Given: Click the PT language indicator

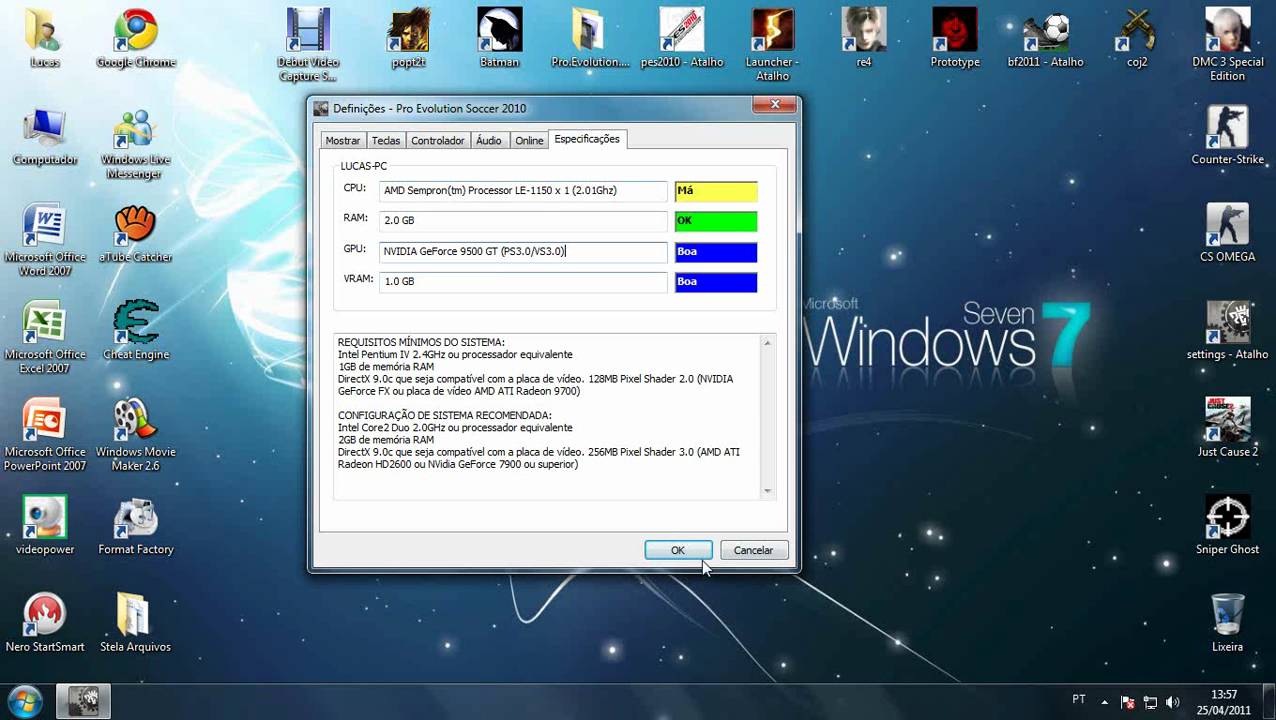Looking at the screenshot, I should 1079,700.
